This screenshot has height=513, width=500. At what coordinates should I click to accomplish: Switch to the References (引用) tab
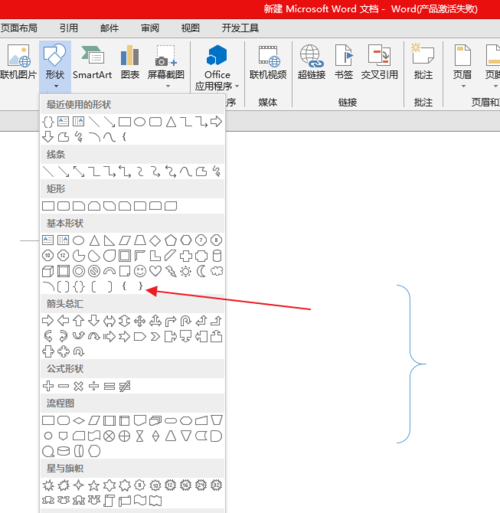[69, 28]
